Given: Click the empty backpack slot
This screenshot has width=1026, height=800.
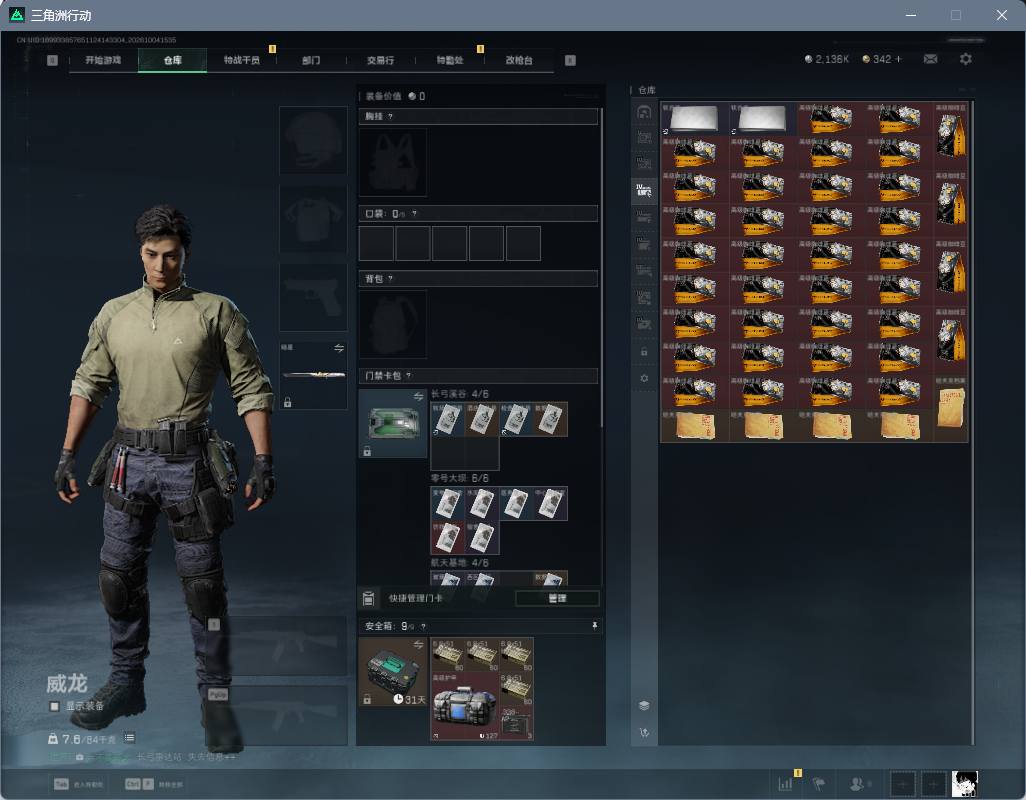Looking at the screenshot, I should point(393,324).
